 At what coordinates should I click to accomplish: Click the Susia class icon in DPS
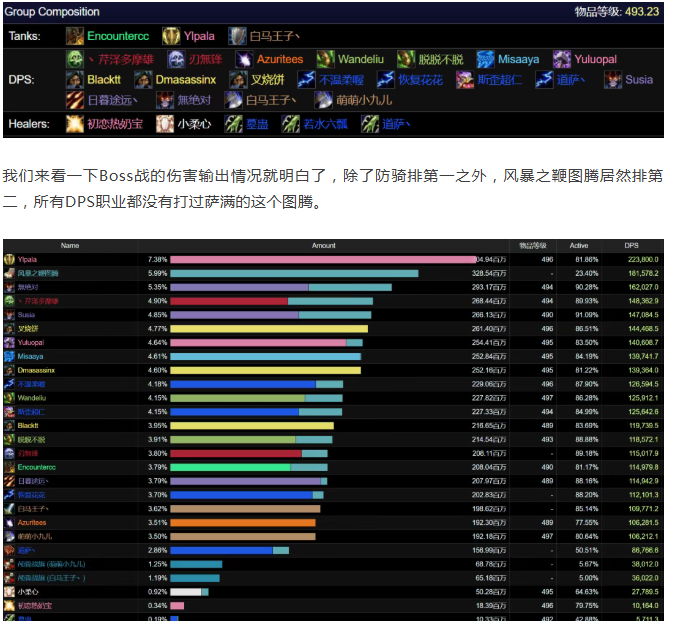click(x=613, y=79)
